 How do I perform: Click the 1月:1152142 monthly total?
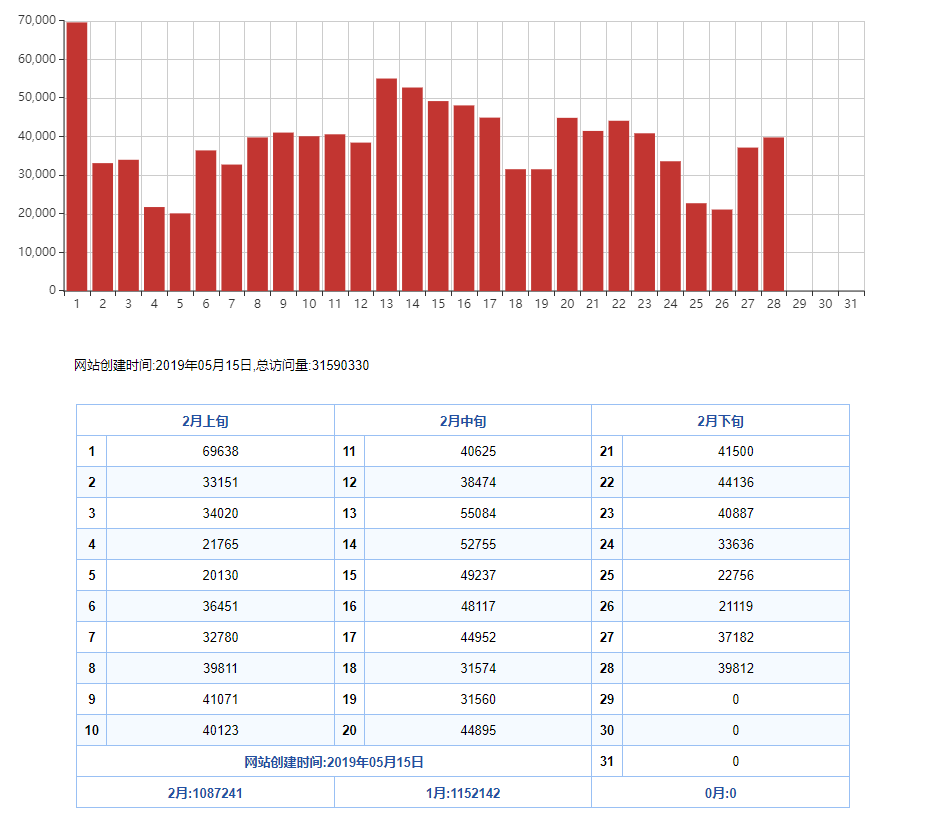[x=463, y=793]
